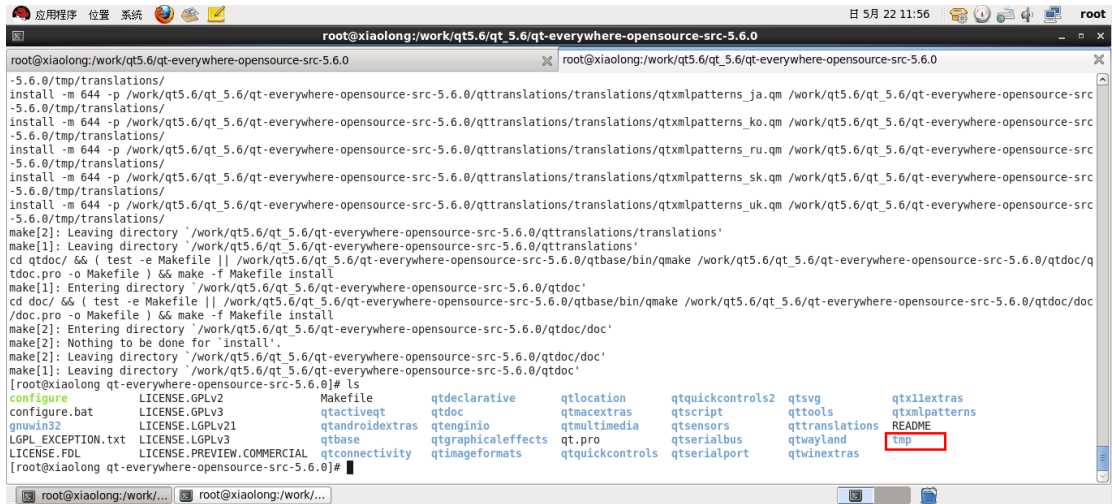The width and height of the screenshot is (1112, 504).
Task: Click 'LICENSE.LGPLv21' in the listing
Action: pos(187,426)
